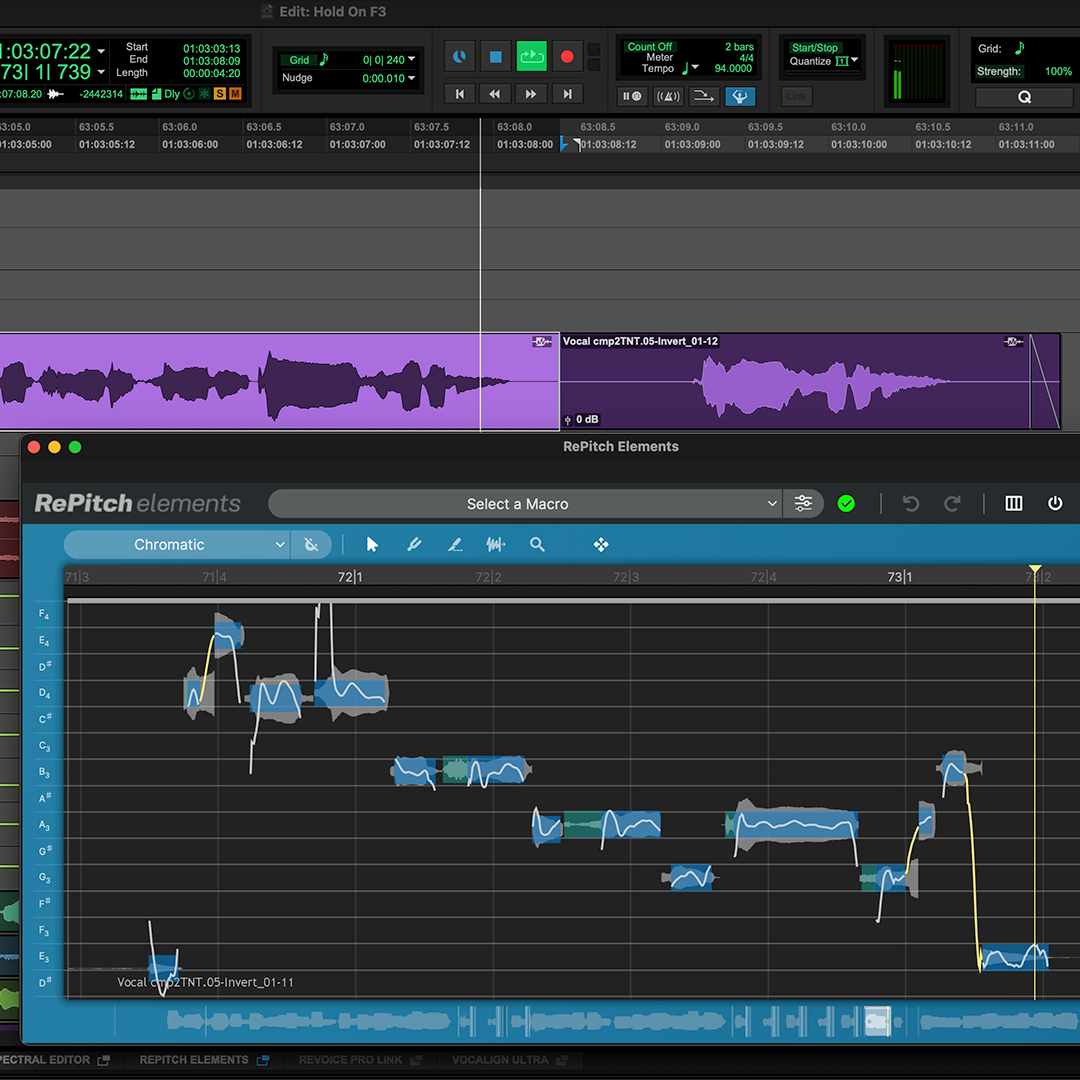Click the F4 piano key label
Screen dimensions: 1080x1080
click(x=43, y=614)
